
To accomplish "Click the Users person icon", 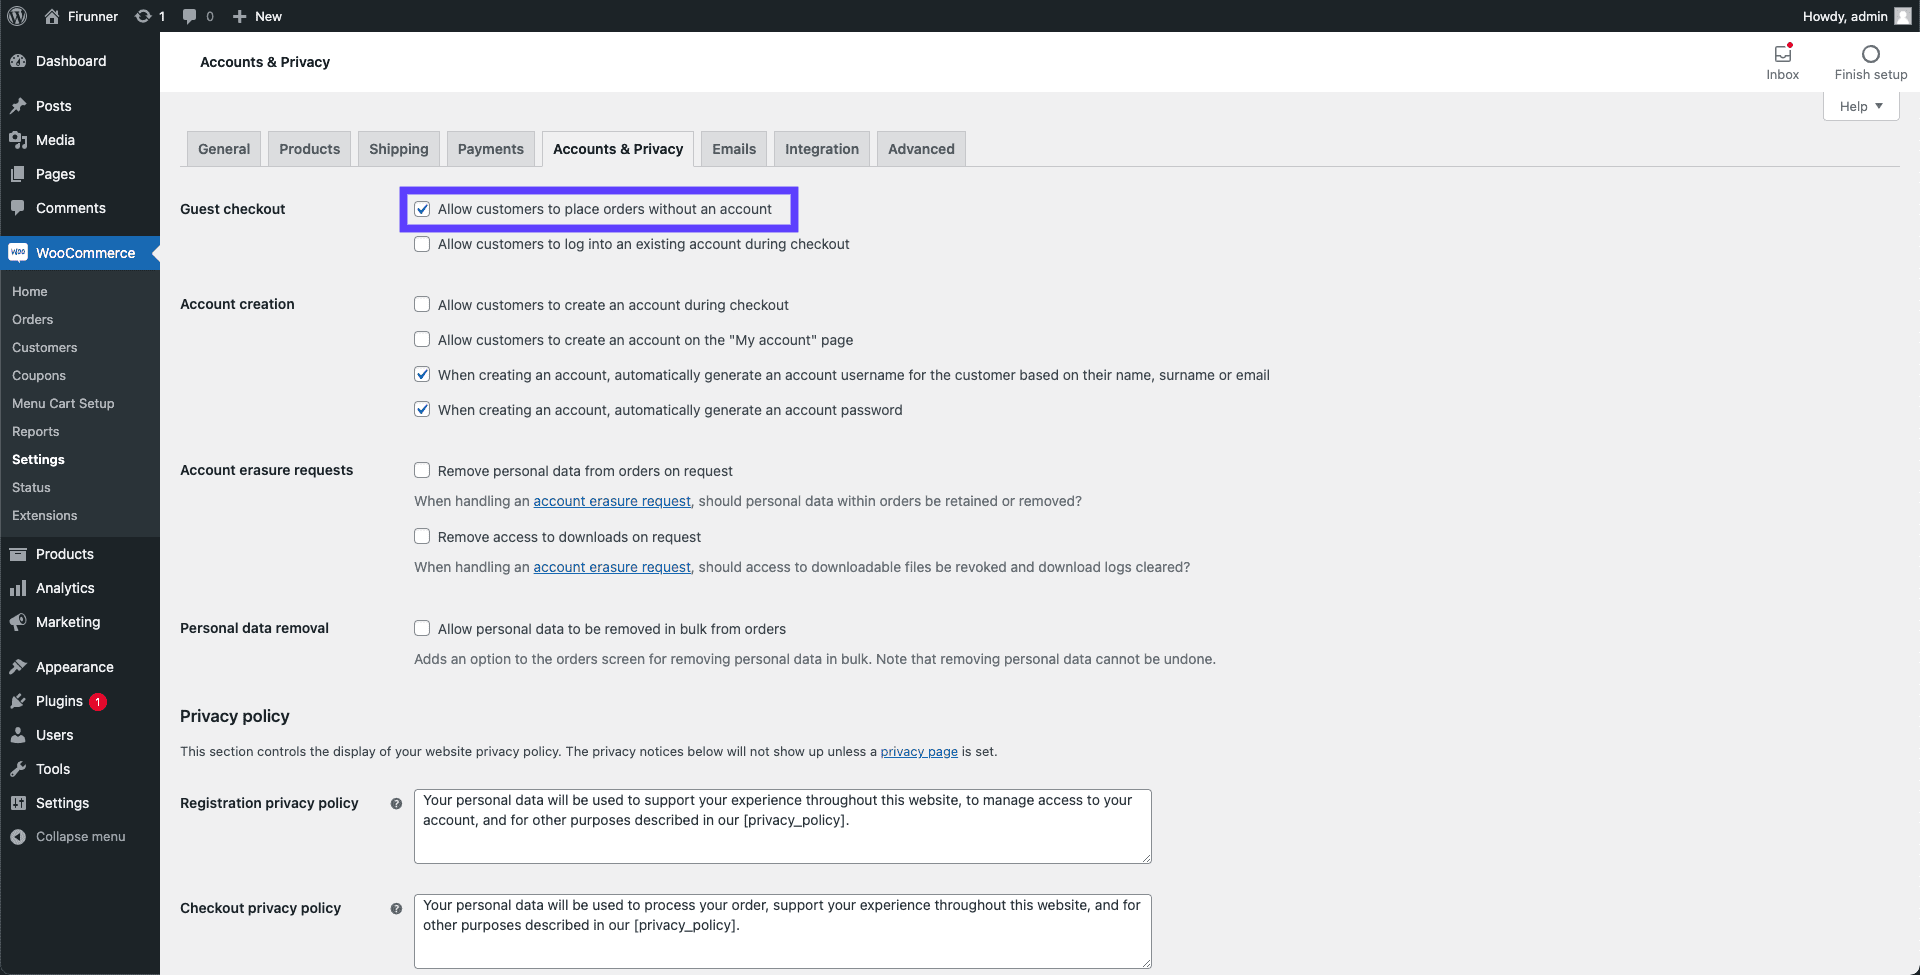I will click(x=18, y=735).
